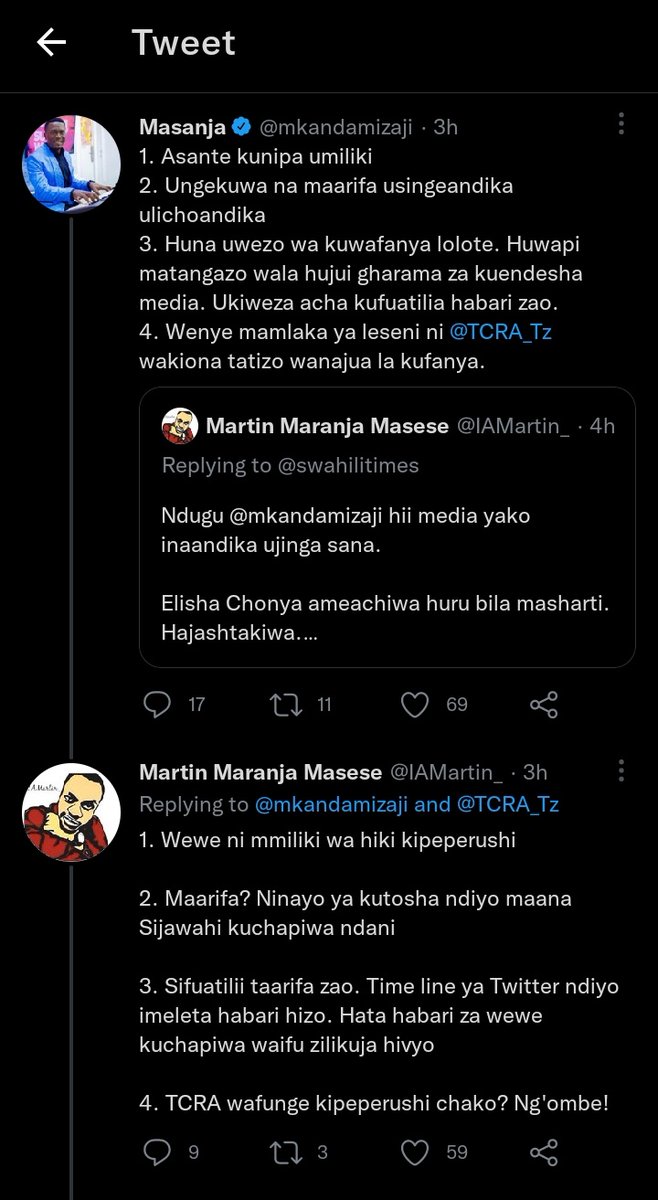This screenshot has height=1200, width=658.
Task: Share Martin's tweet via share icon
Action: 544,1152
